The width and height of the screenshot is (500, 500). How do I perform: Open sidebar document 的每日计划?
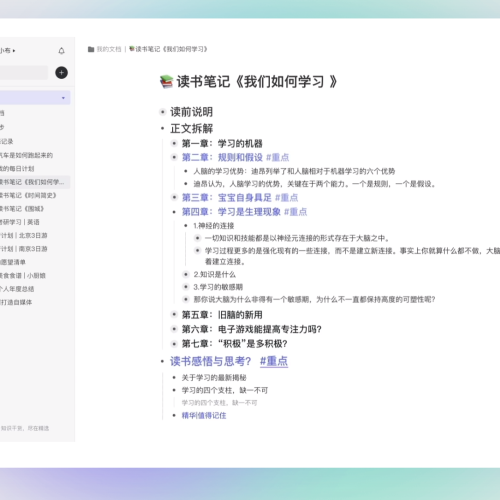17,169
